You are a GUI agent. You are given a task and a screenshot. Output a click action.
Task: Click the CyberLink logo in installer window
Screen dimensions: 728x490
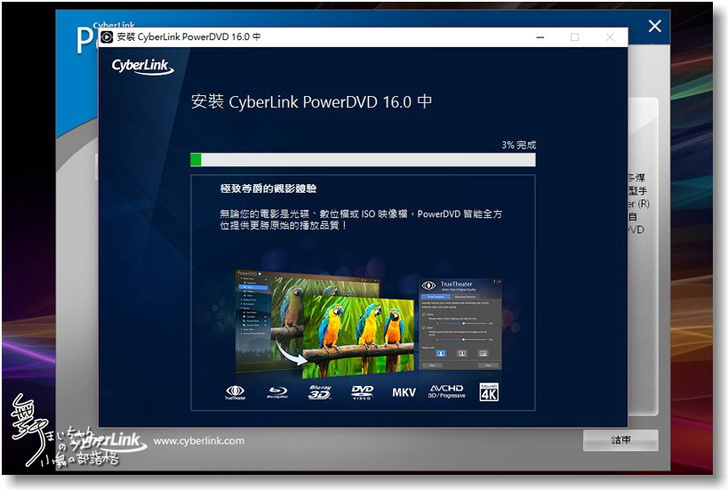click(x=143, y=66)
